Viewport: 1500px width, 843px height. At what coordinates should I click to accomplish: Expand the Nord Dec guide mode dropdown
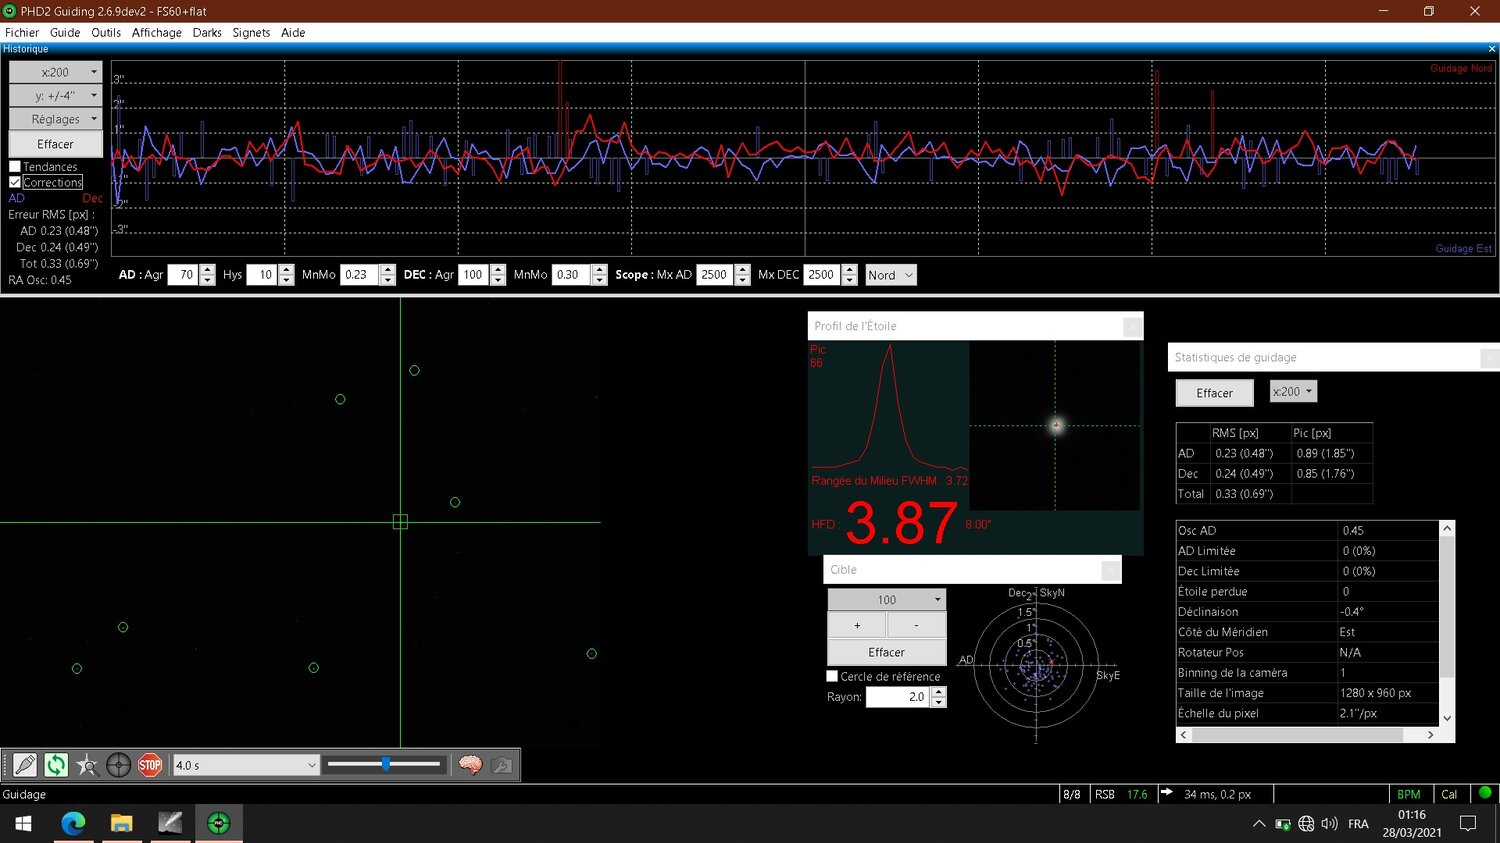(890, 275)
